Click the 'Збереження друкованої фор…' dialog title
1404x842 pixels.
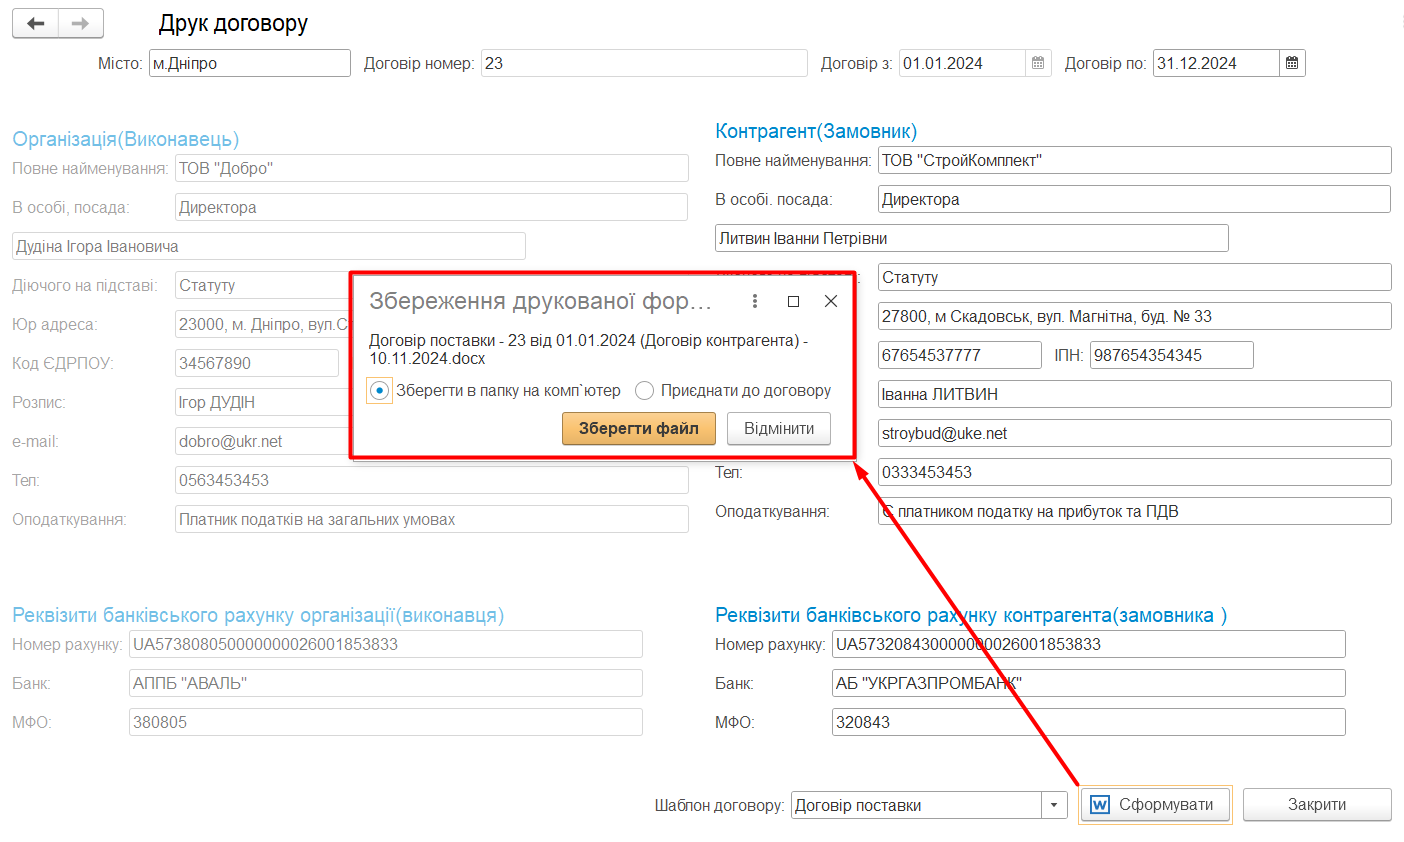click(540, 301)
